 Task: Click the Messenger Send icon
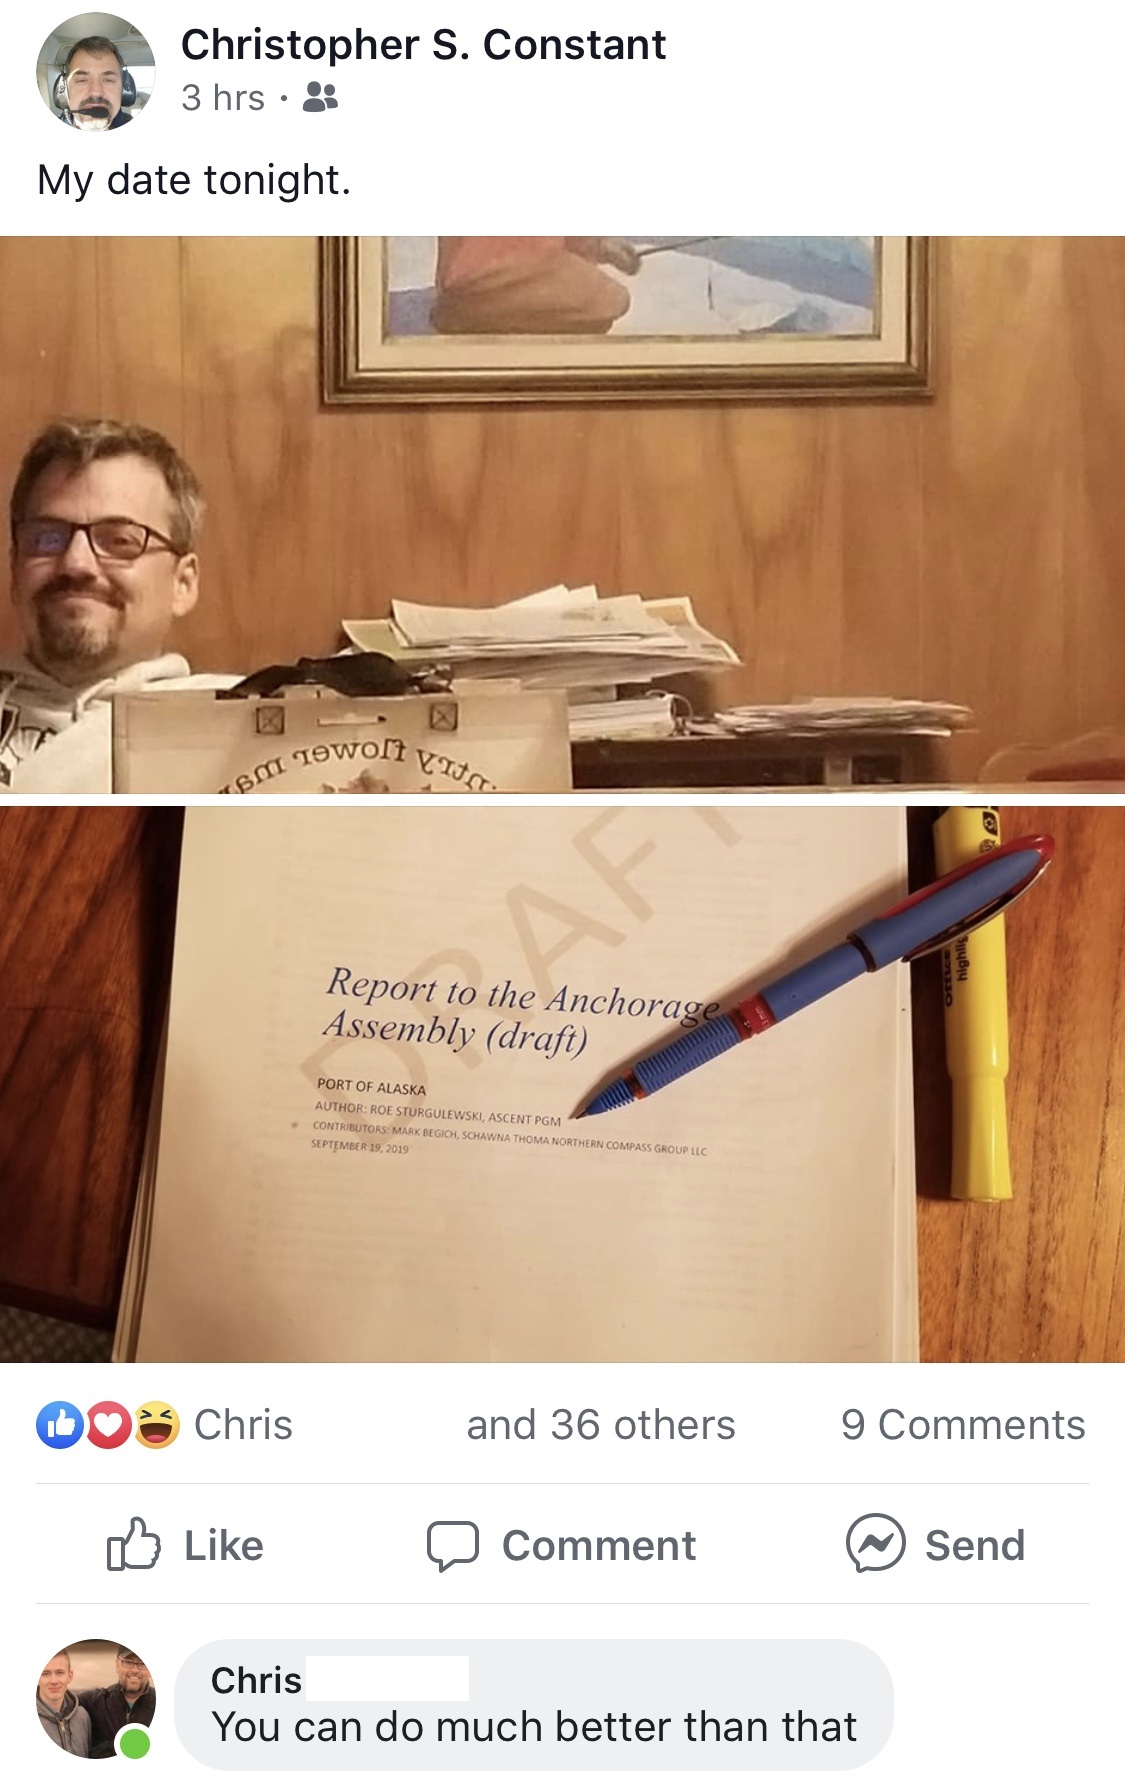876,1543
